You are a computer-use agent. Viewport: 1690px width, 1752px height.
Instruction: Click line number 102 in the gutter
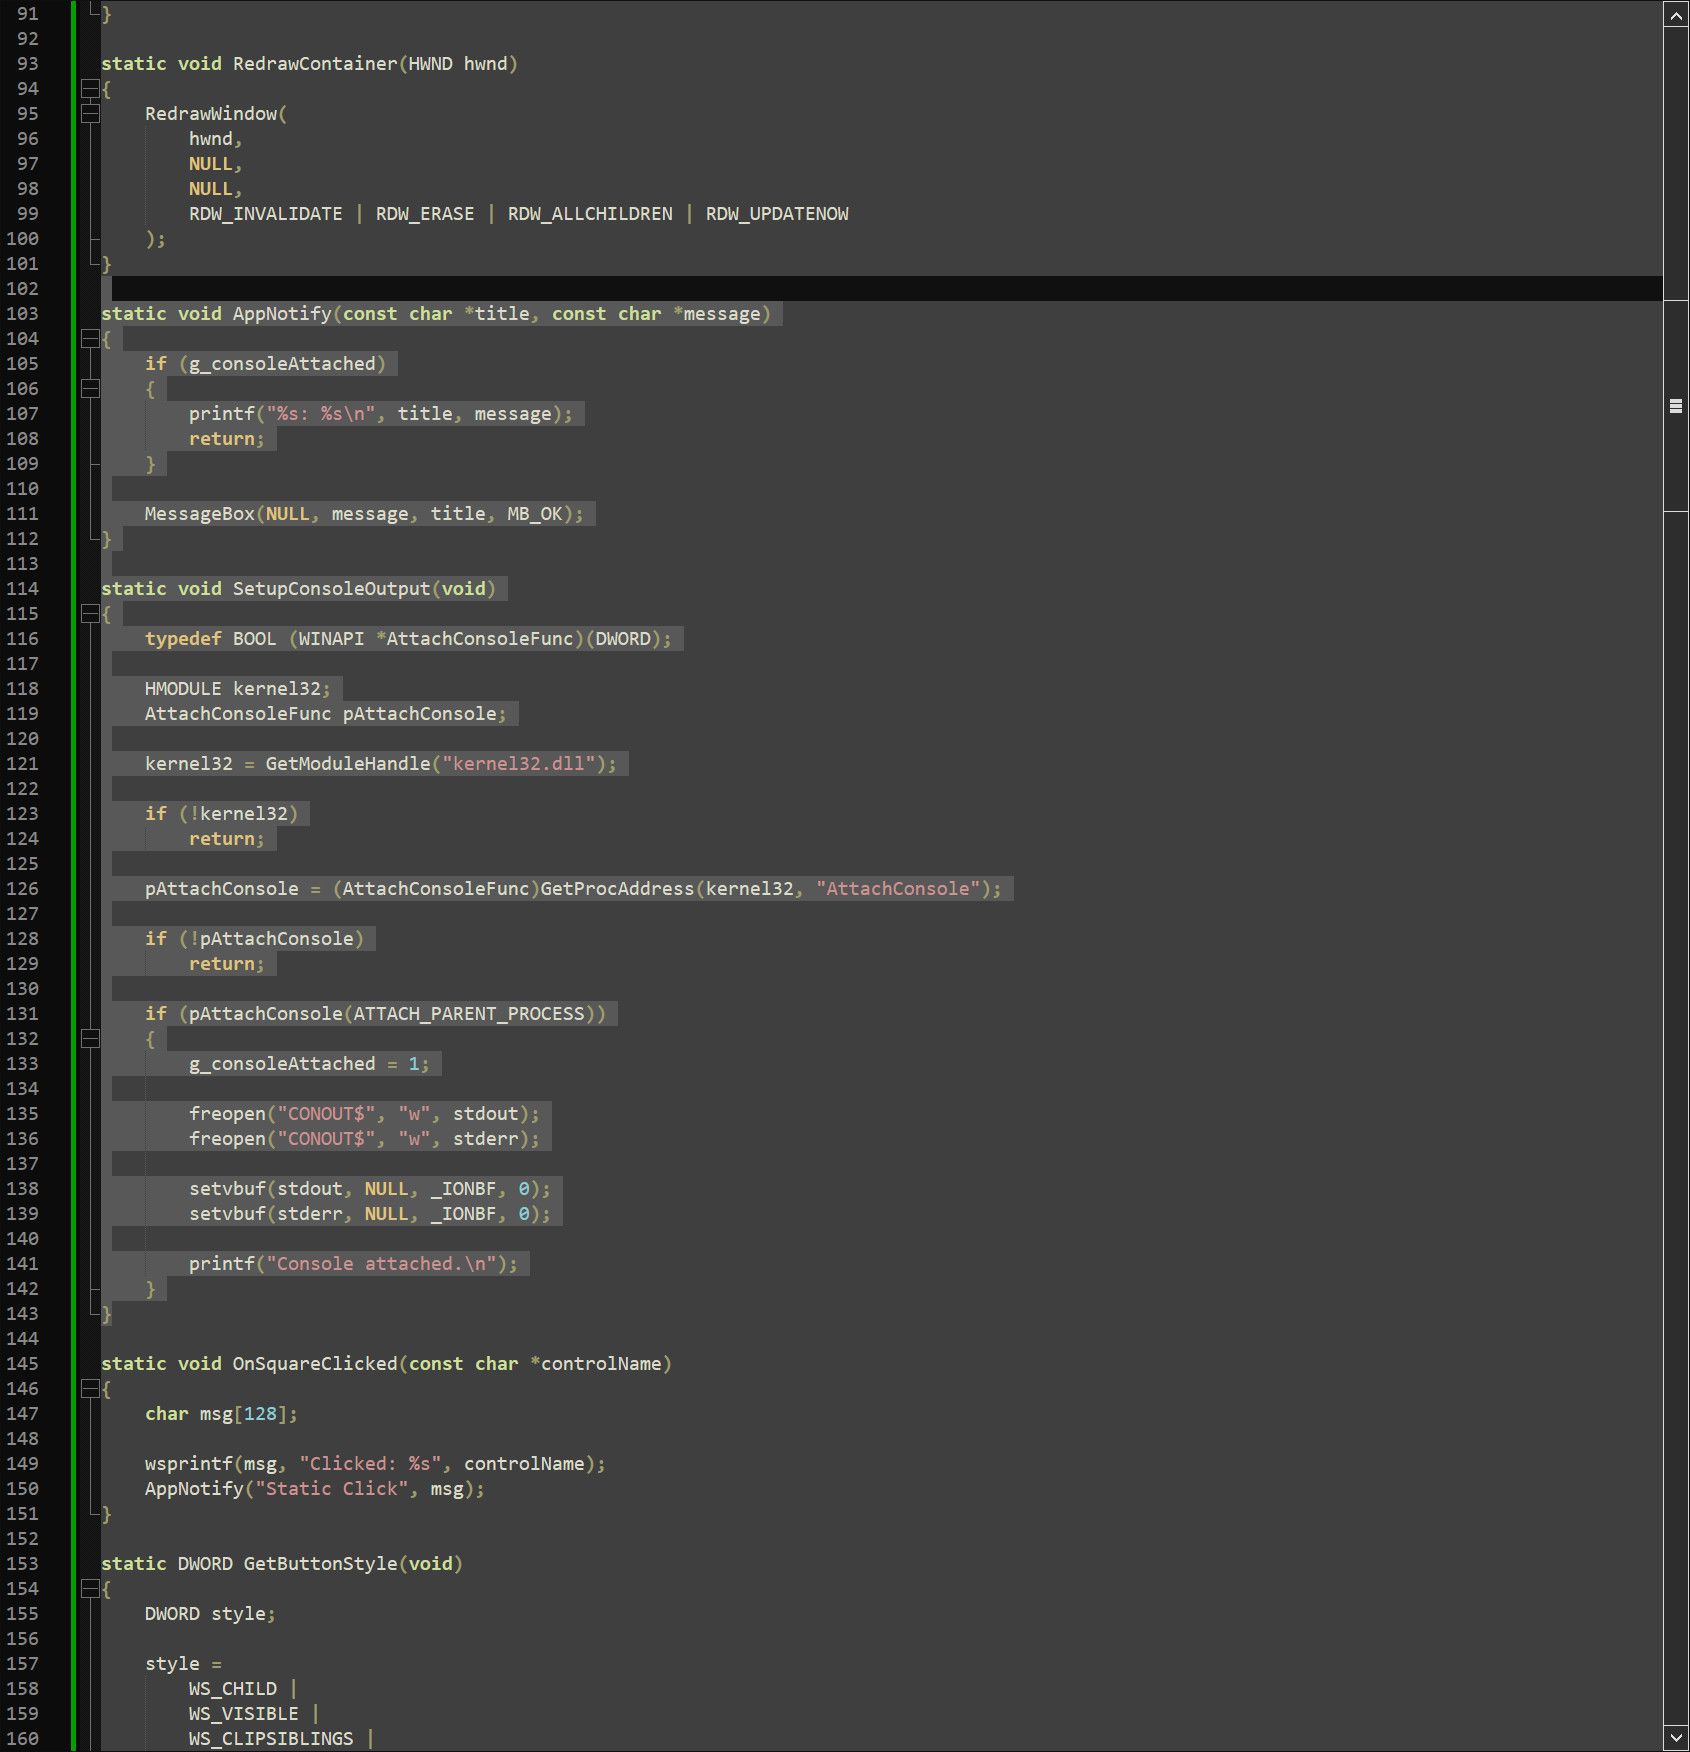click(x=22, y=289)
